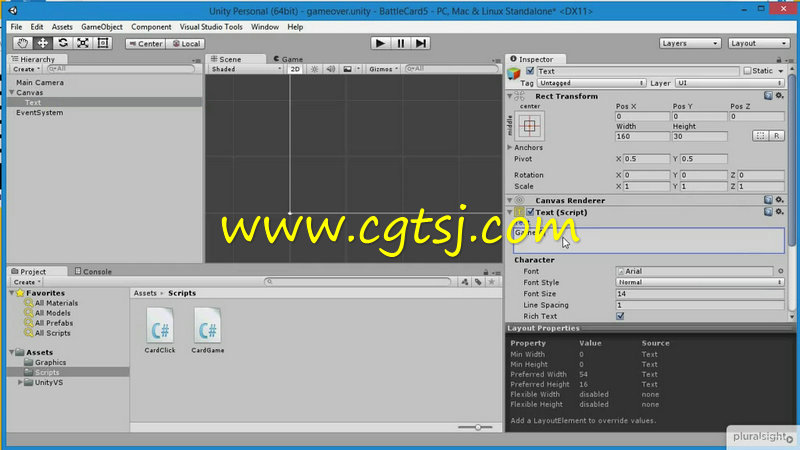Viewport: 800px width, 450px height.
Task: Select Main Camera in Hierarchy
Action: click(x=40, y=82)
